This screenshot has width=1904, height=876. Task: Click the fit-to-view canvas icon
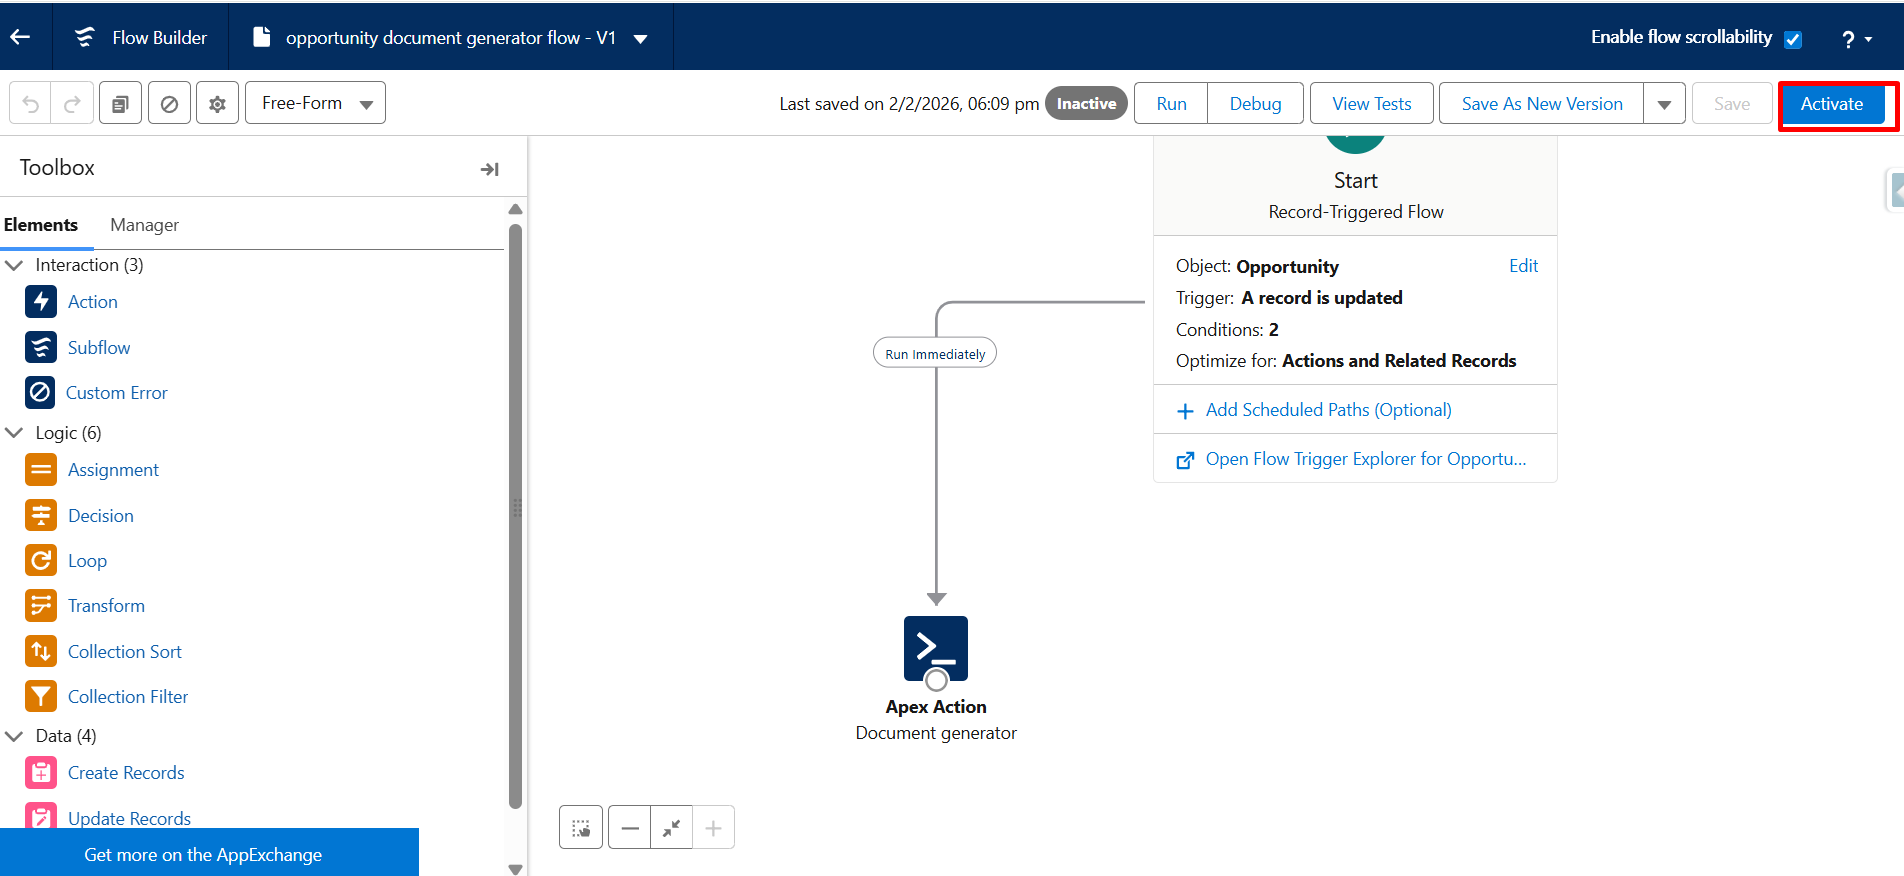point(671,828)
